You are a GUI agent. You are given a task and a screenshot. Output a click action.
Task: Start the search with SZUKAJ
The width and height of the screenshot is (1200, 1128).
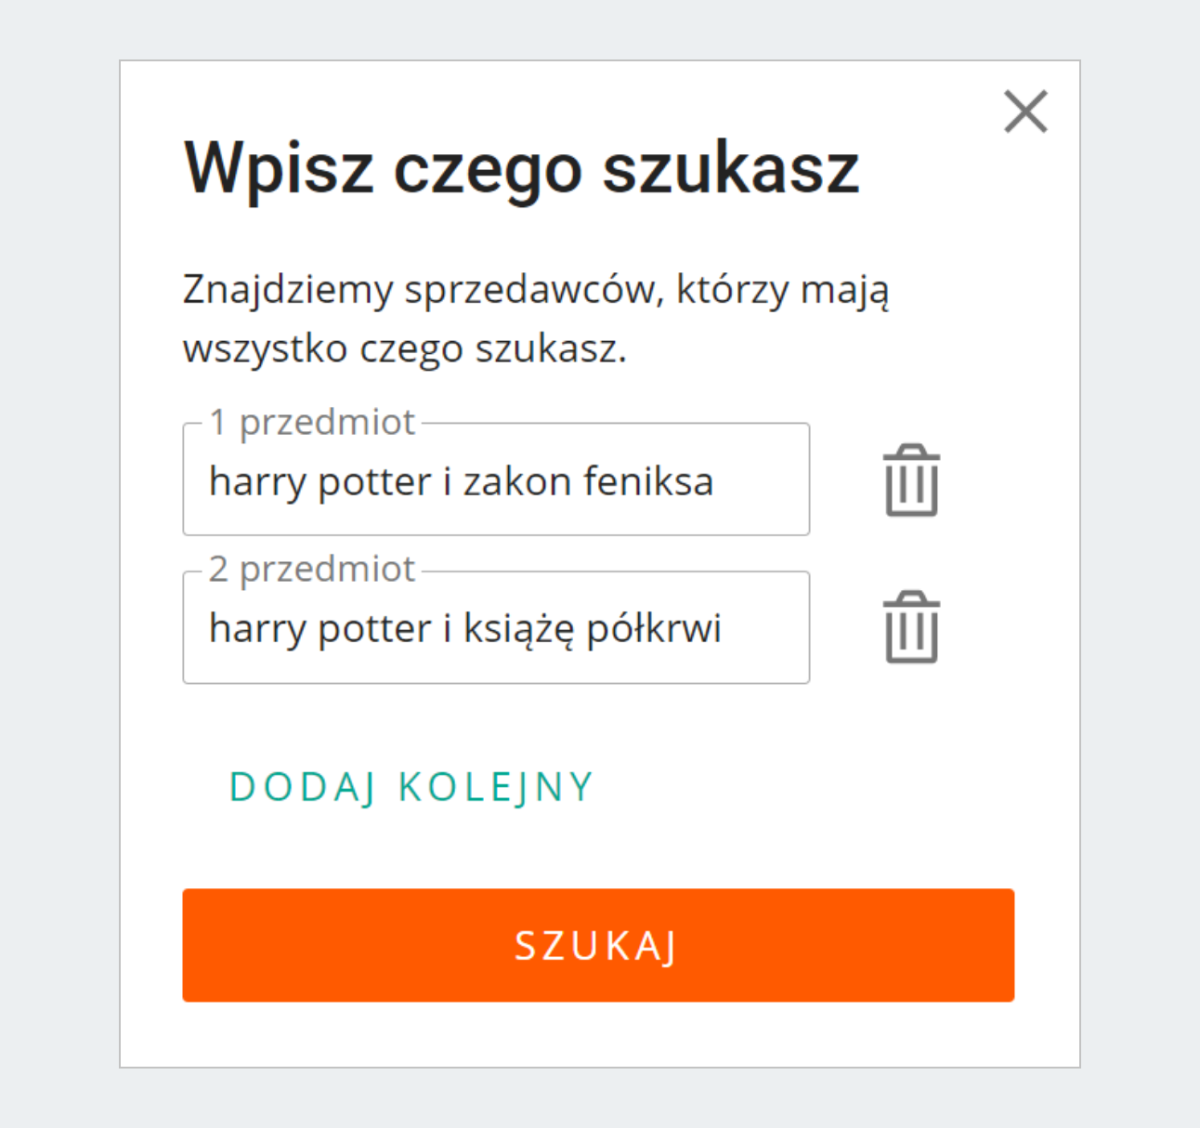[x=598, y=945]
